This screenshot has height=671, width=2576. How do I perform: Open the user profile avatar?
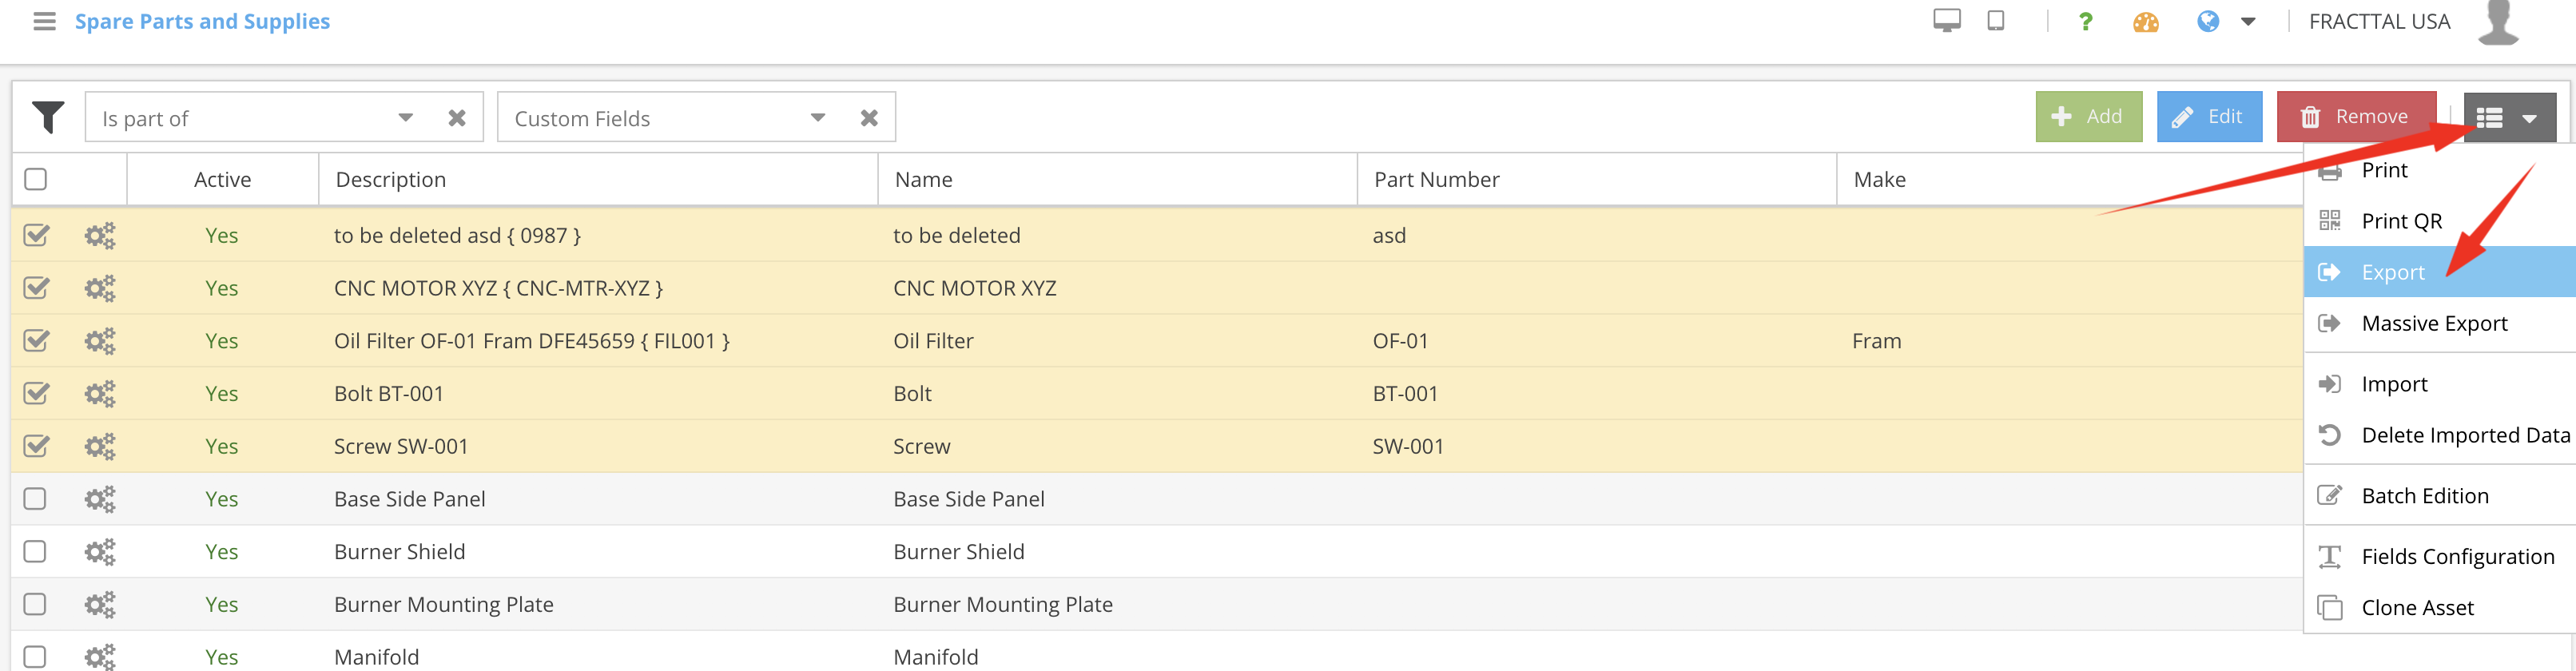coord(2497,22)
